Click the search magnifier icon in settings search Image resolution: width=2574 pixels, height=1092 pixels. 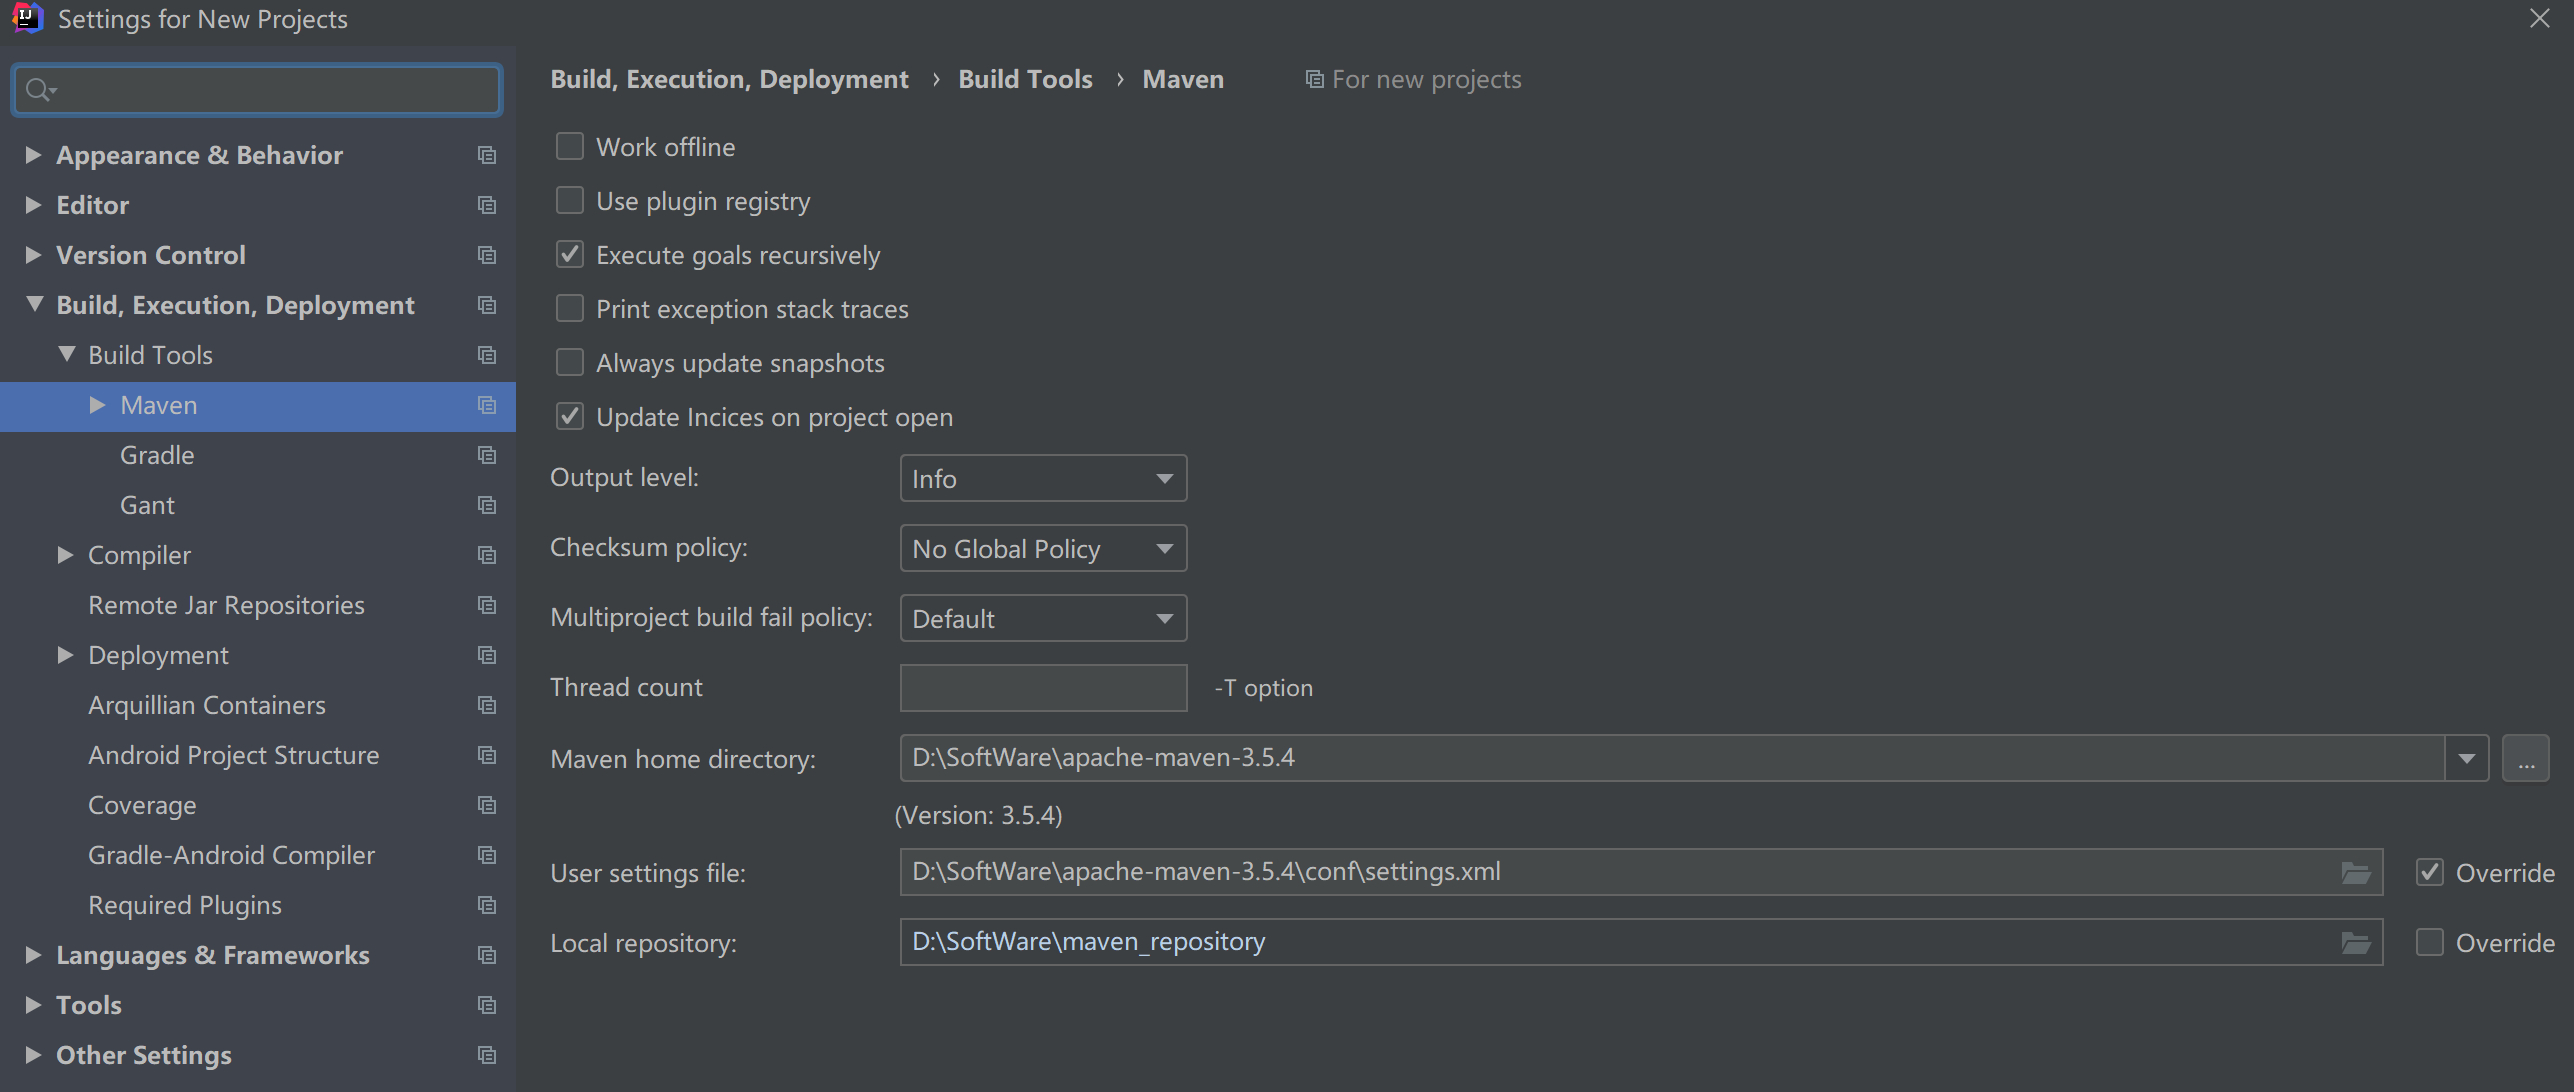pos(38,90)
